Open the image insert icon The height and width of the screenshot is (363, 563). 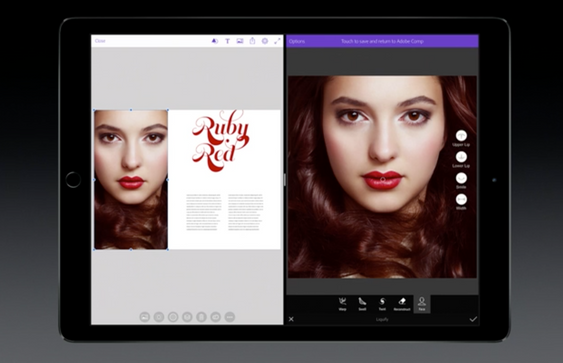tap(240, 41)
